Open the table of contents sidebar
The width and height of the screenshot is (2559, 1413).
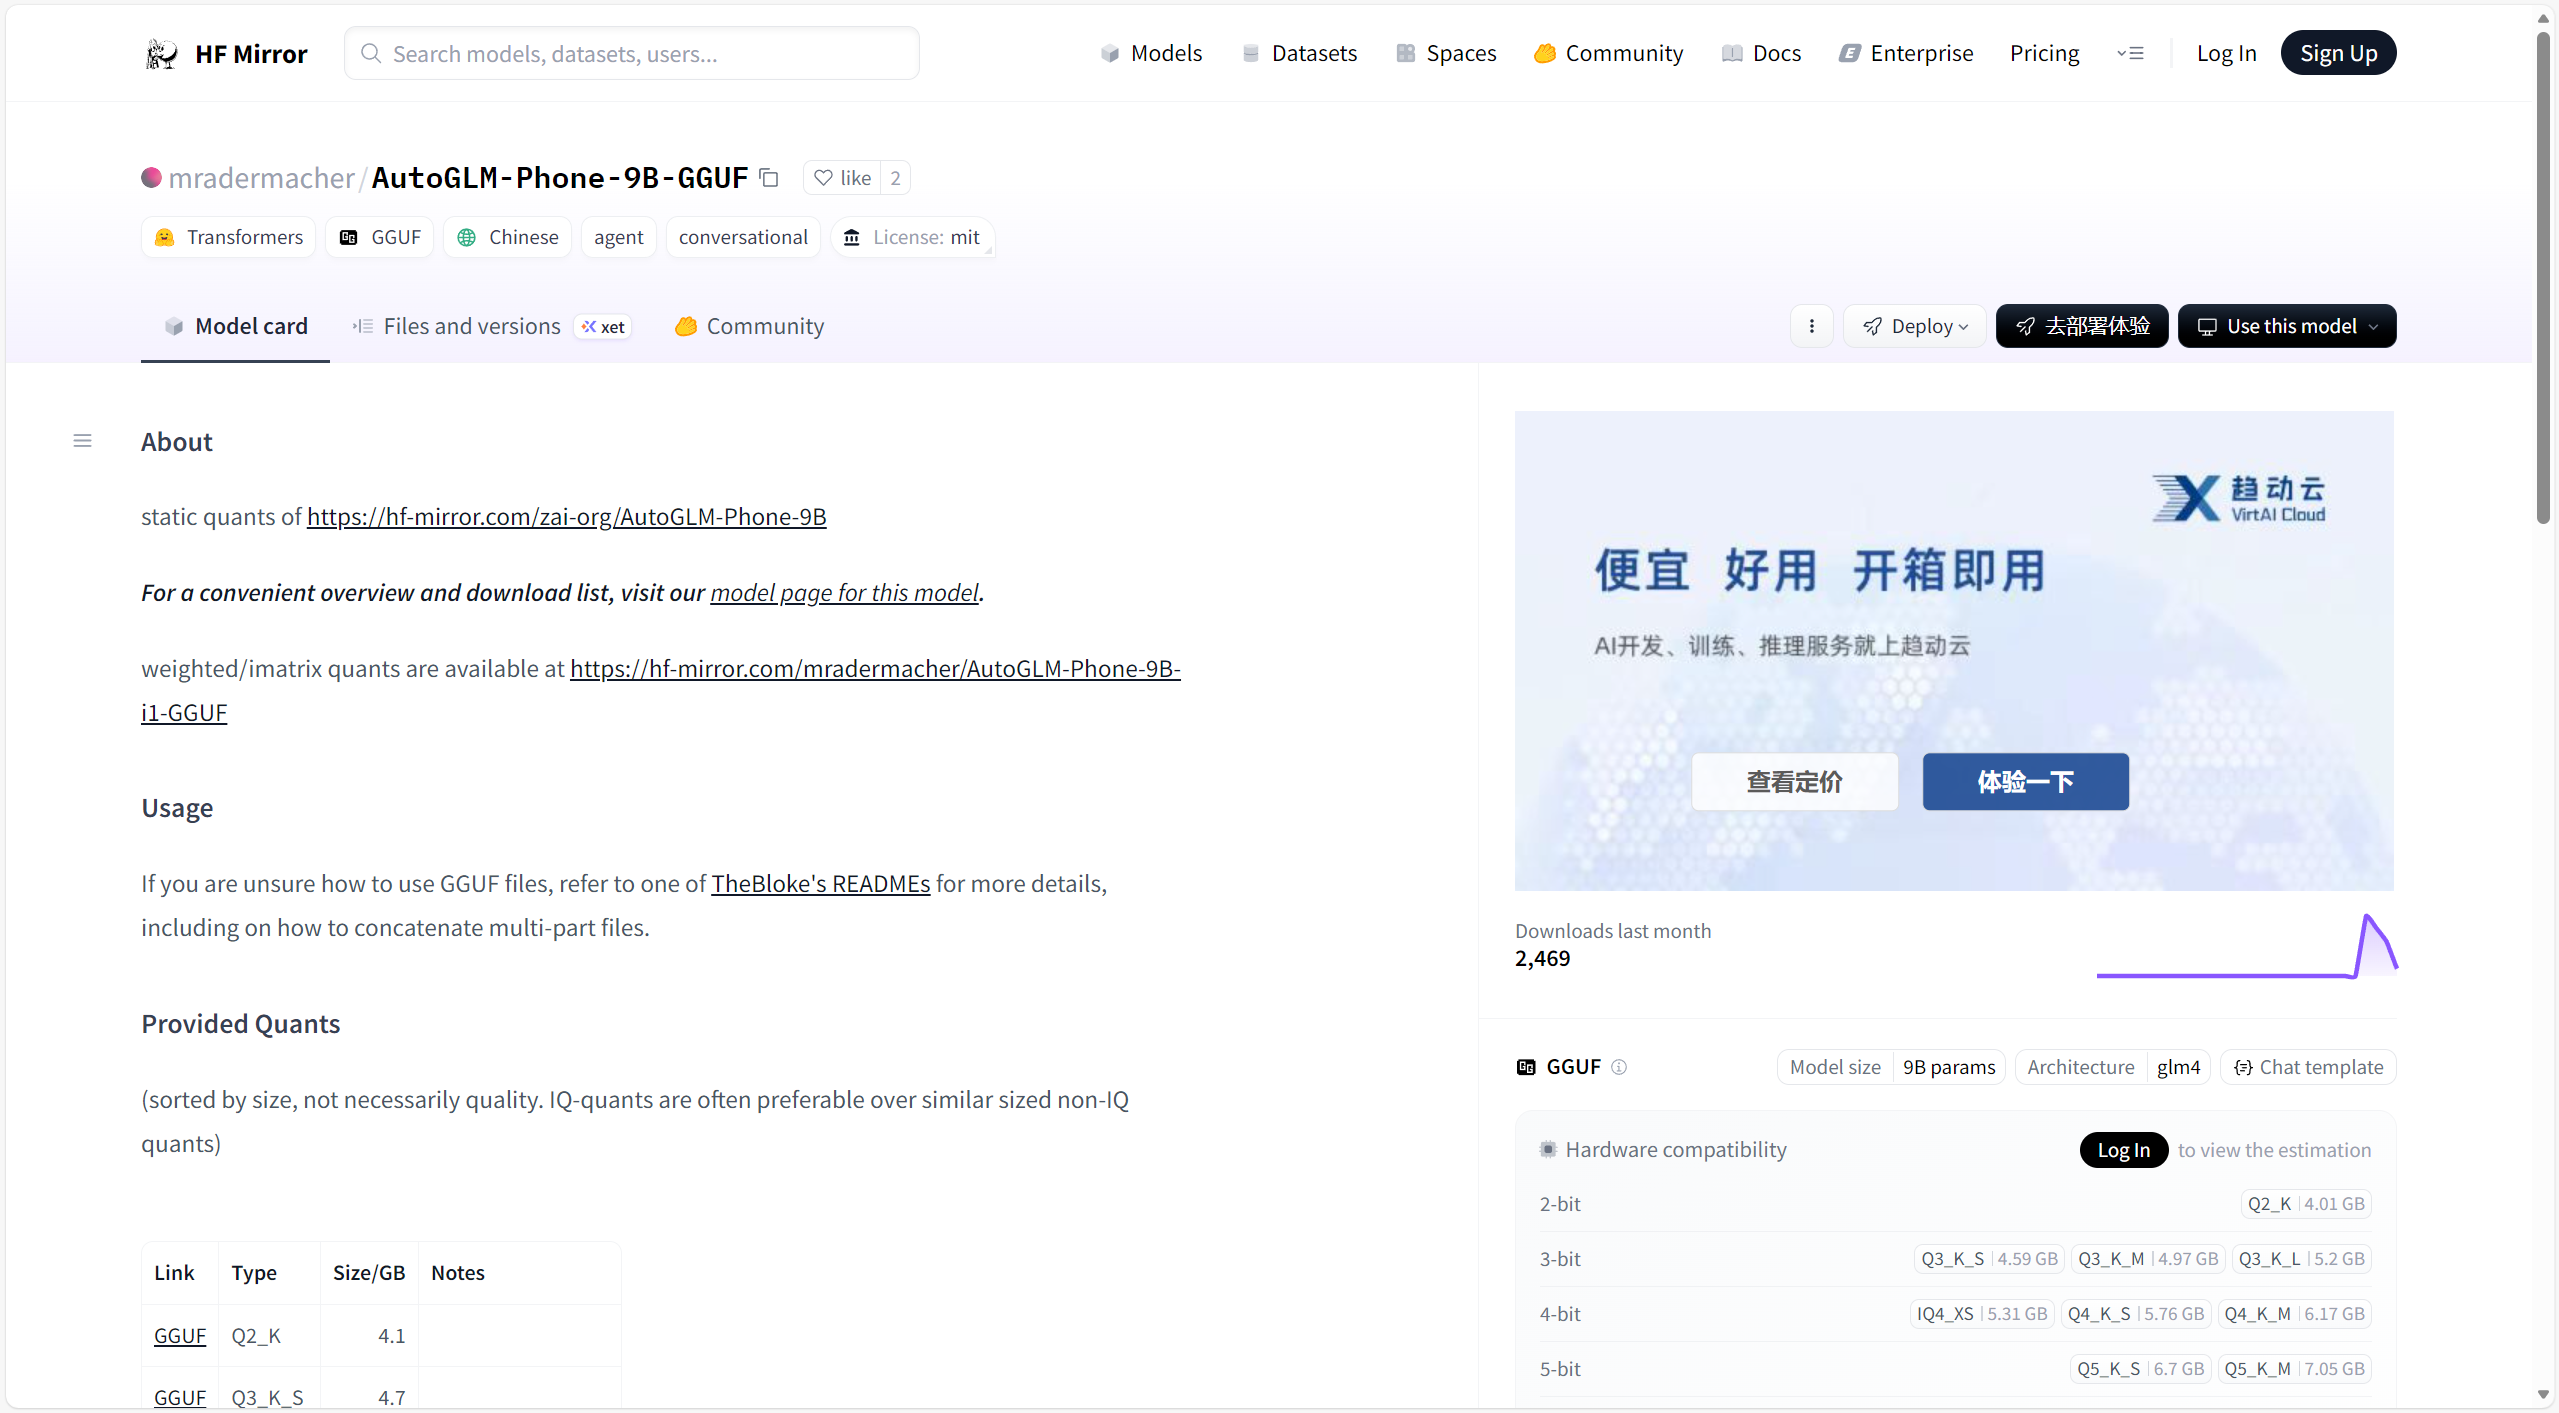[x=82, y=440]
